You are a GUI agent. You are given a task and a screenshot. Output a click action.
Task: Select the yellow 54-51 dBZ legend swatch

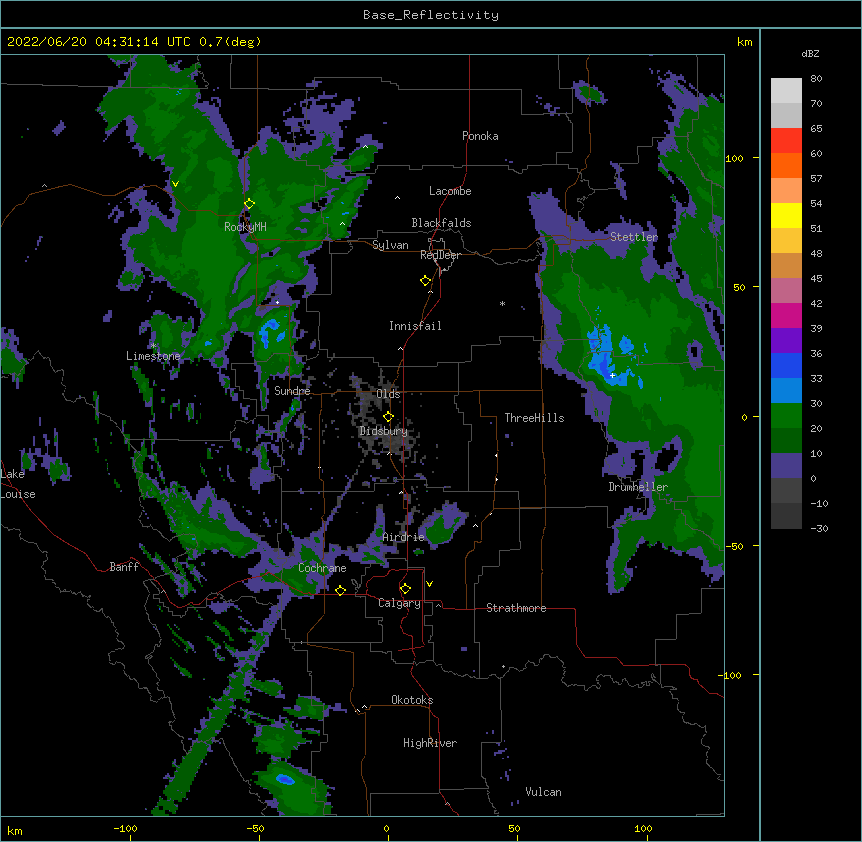click(786, 215)
